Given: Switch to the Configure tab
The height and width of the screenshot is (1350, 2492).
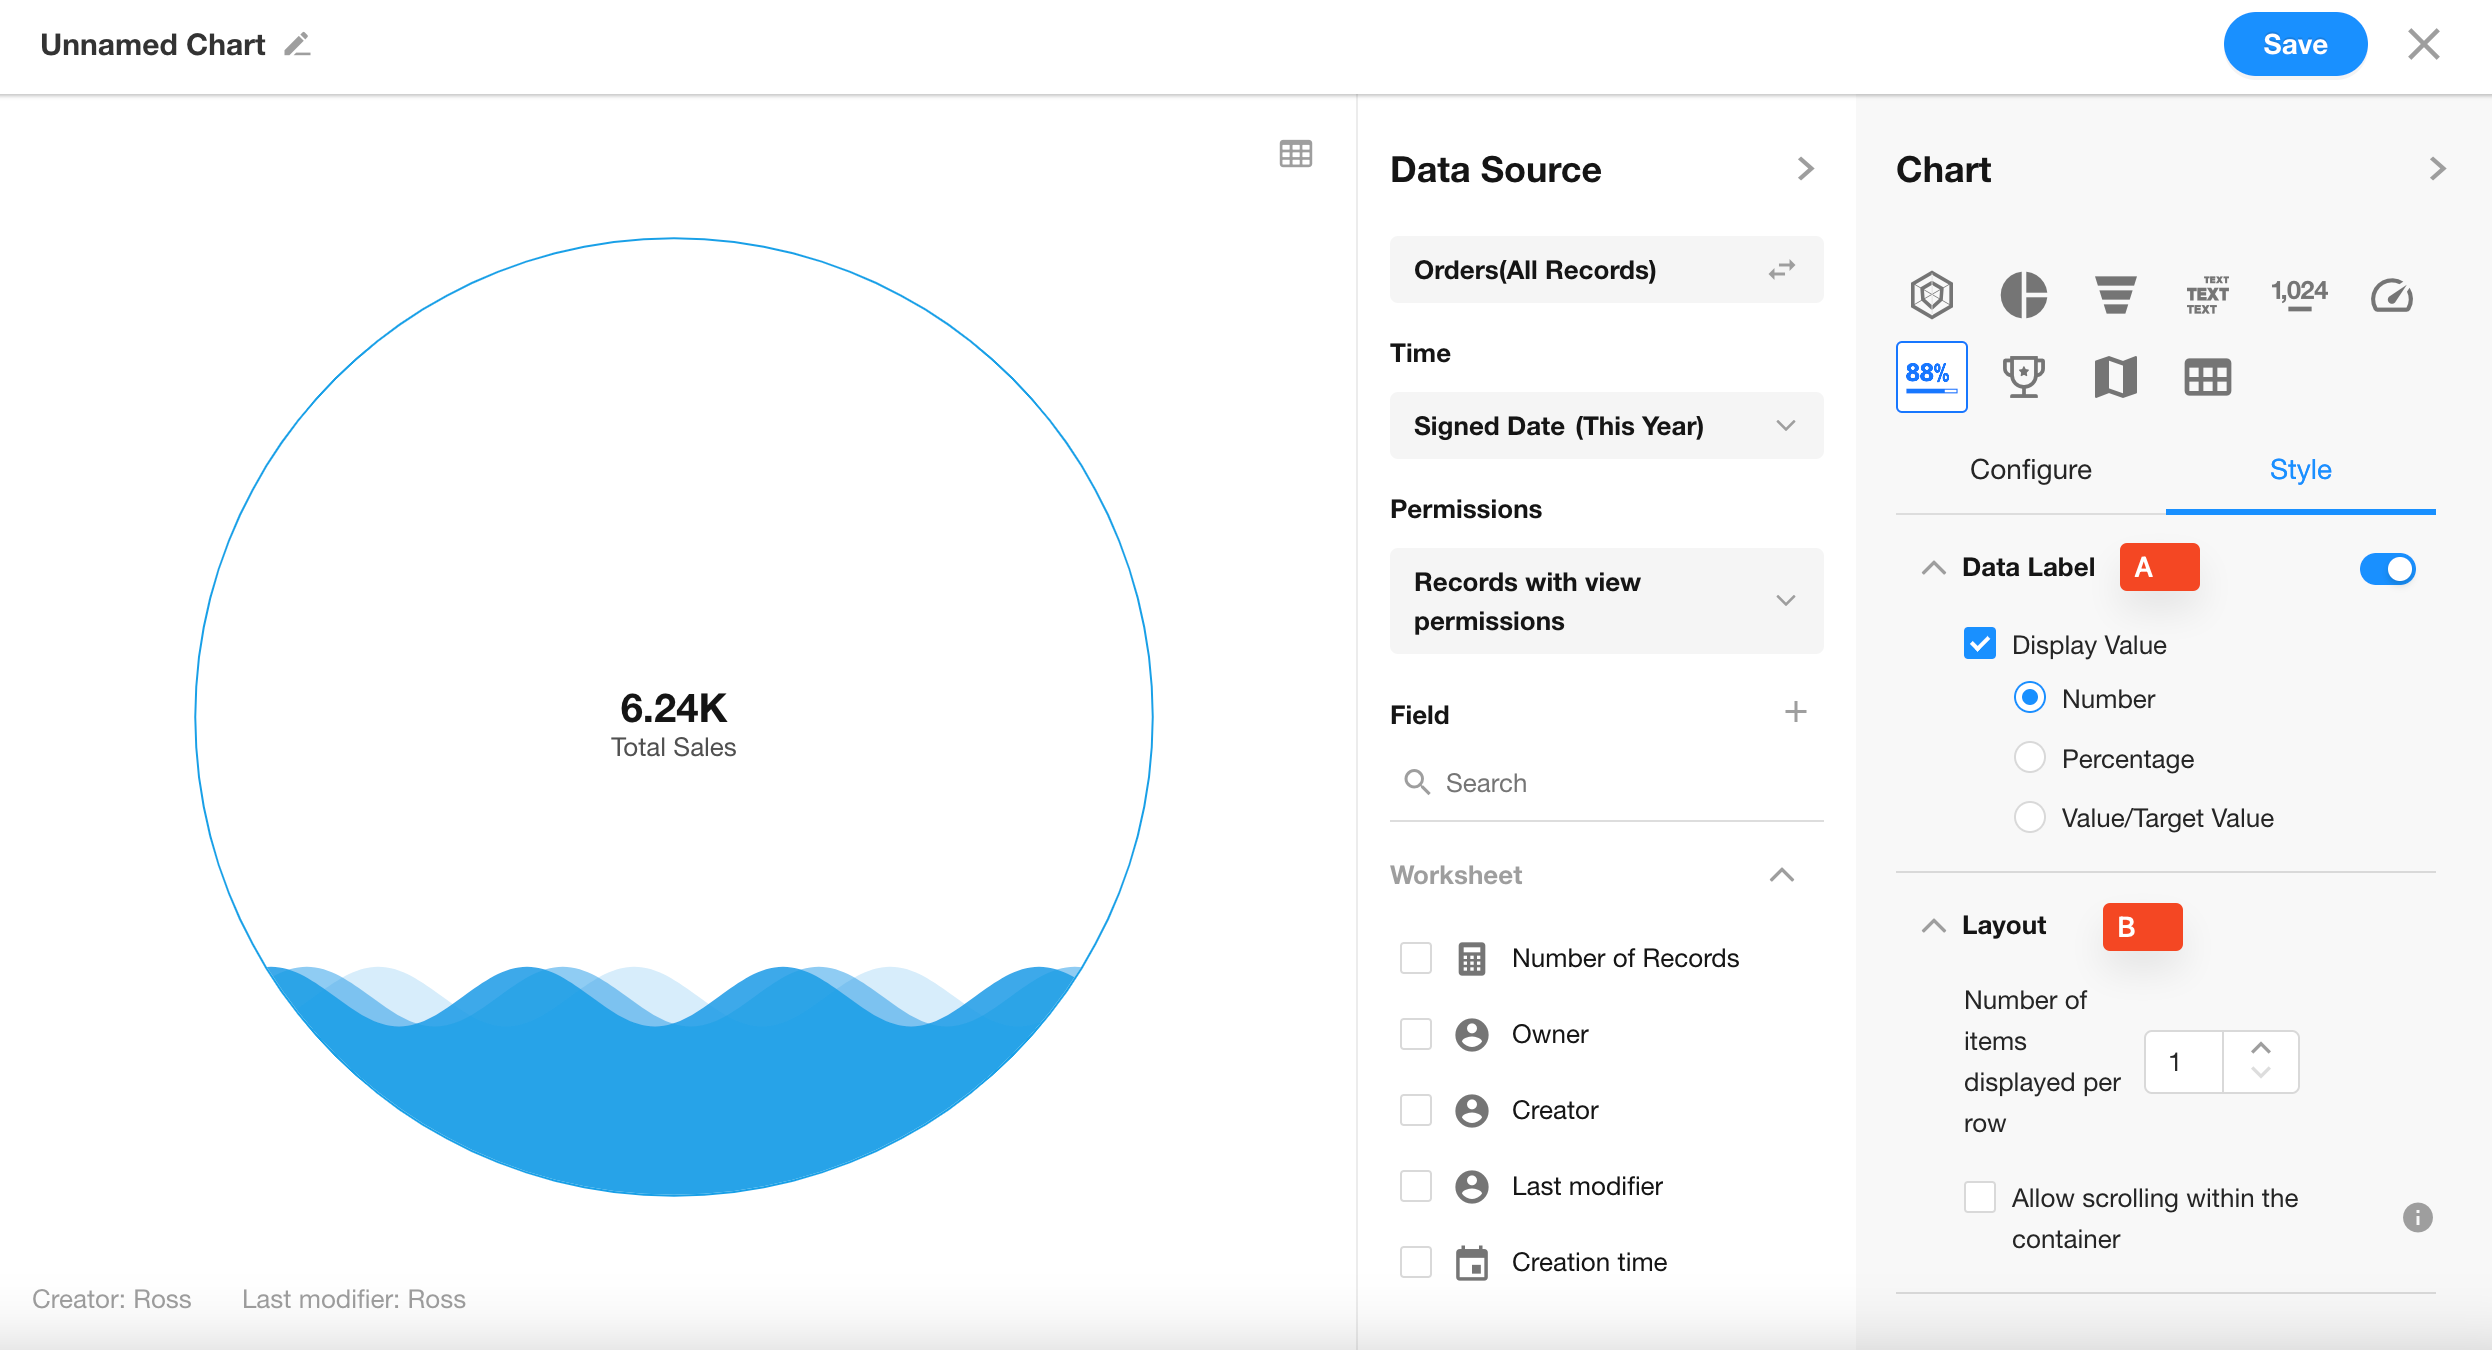Looking at the screenshot, I should tap(2030, 470).
